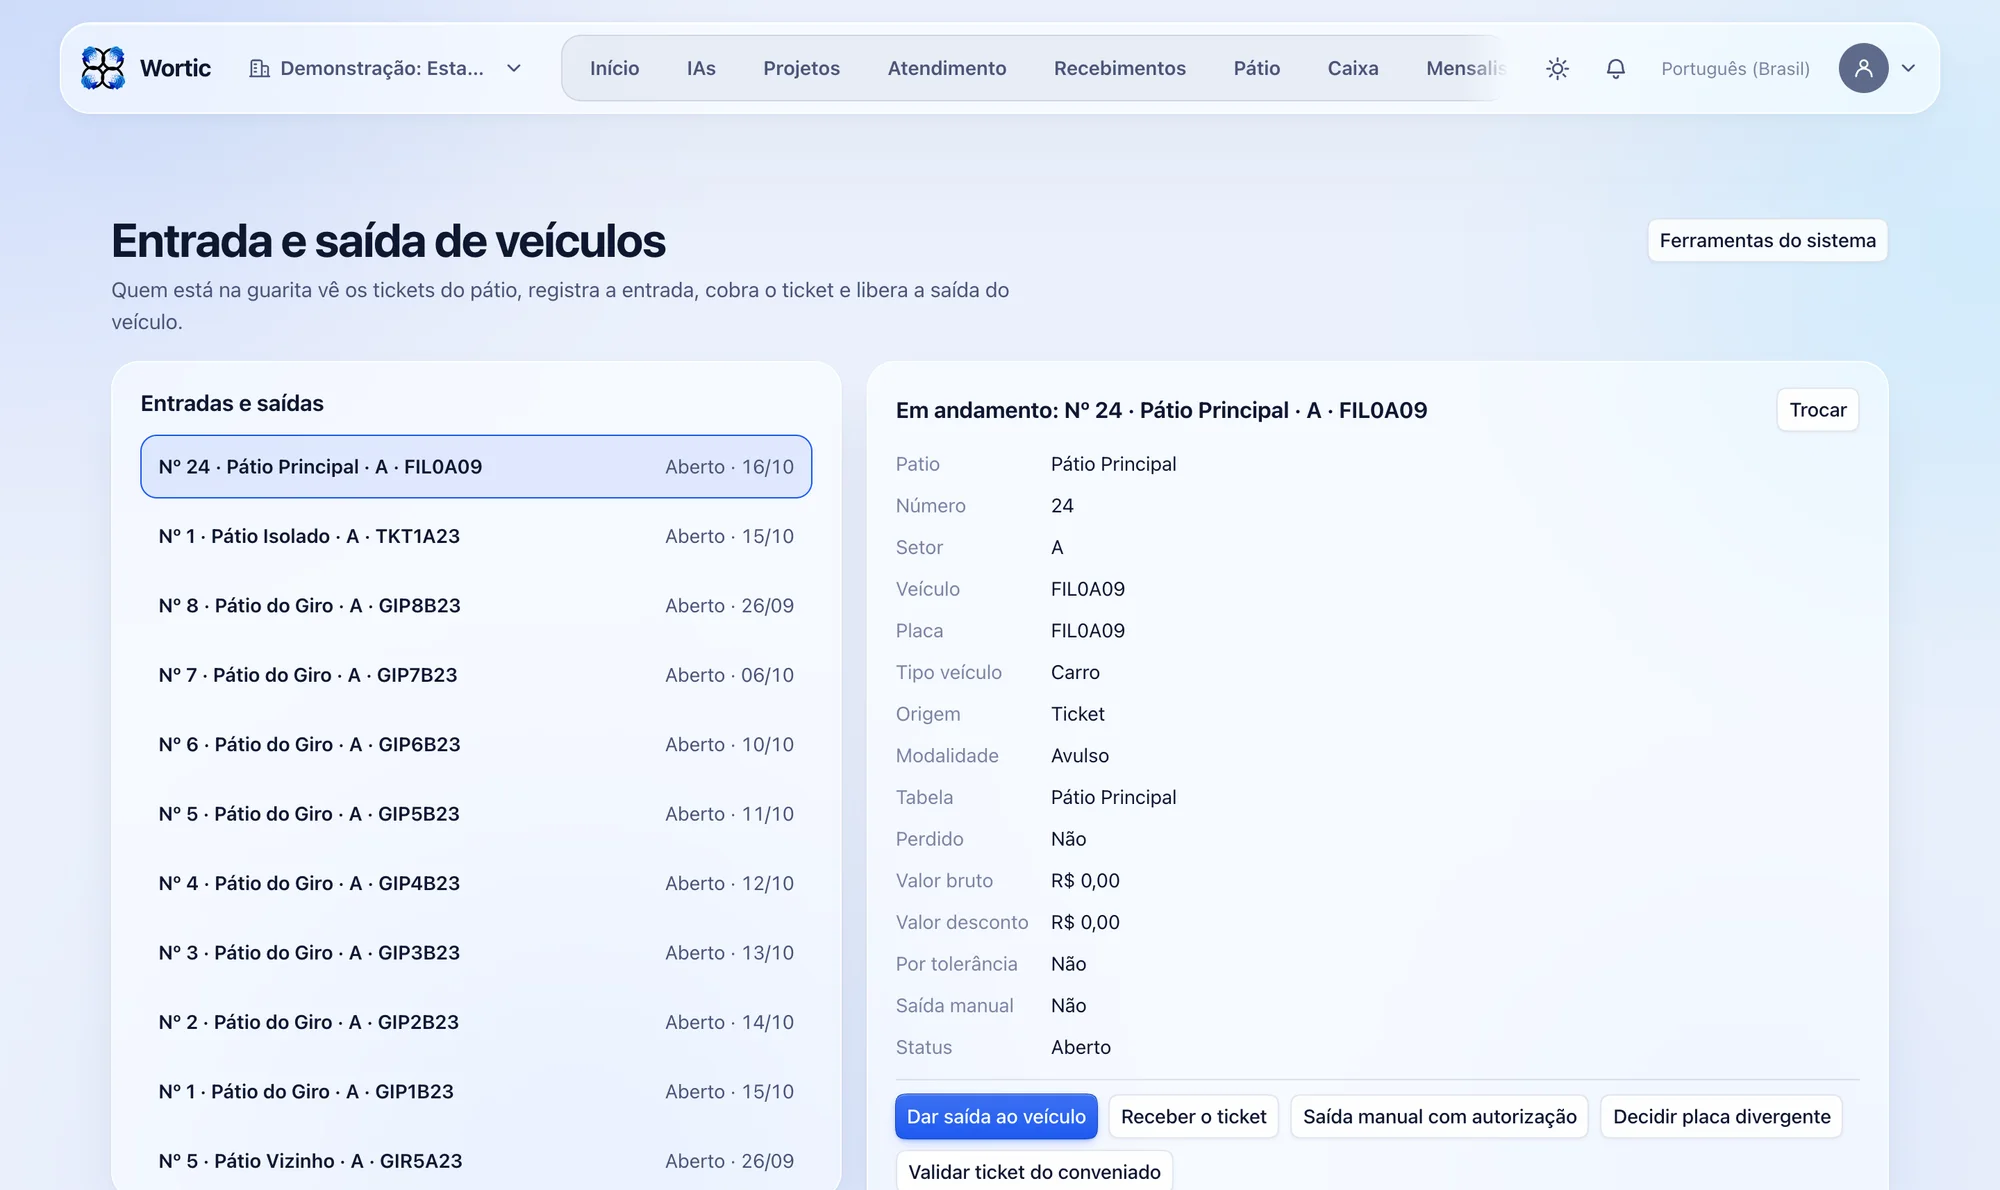
Task: Click the Status value Aberto
Action: (1080, 1047)
